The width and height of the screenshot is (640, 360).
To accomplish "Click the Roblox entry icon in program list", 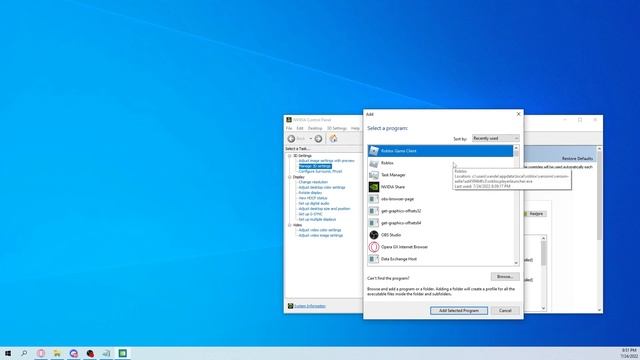I will pyautogui.click(x=373, y=163).
